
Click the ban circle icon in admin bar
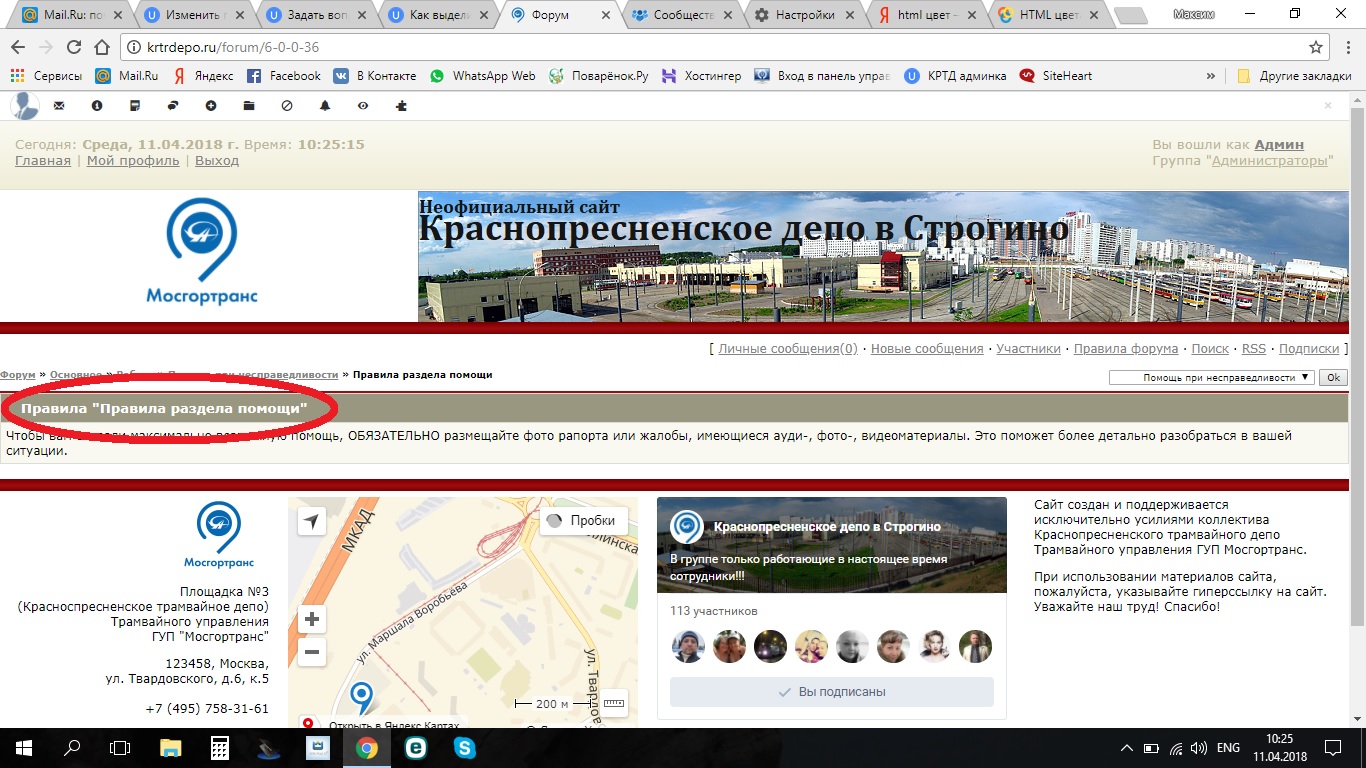287,105
